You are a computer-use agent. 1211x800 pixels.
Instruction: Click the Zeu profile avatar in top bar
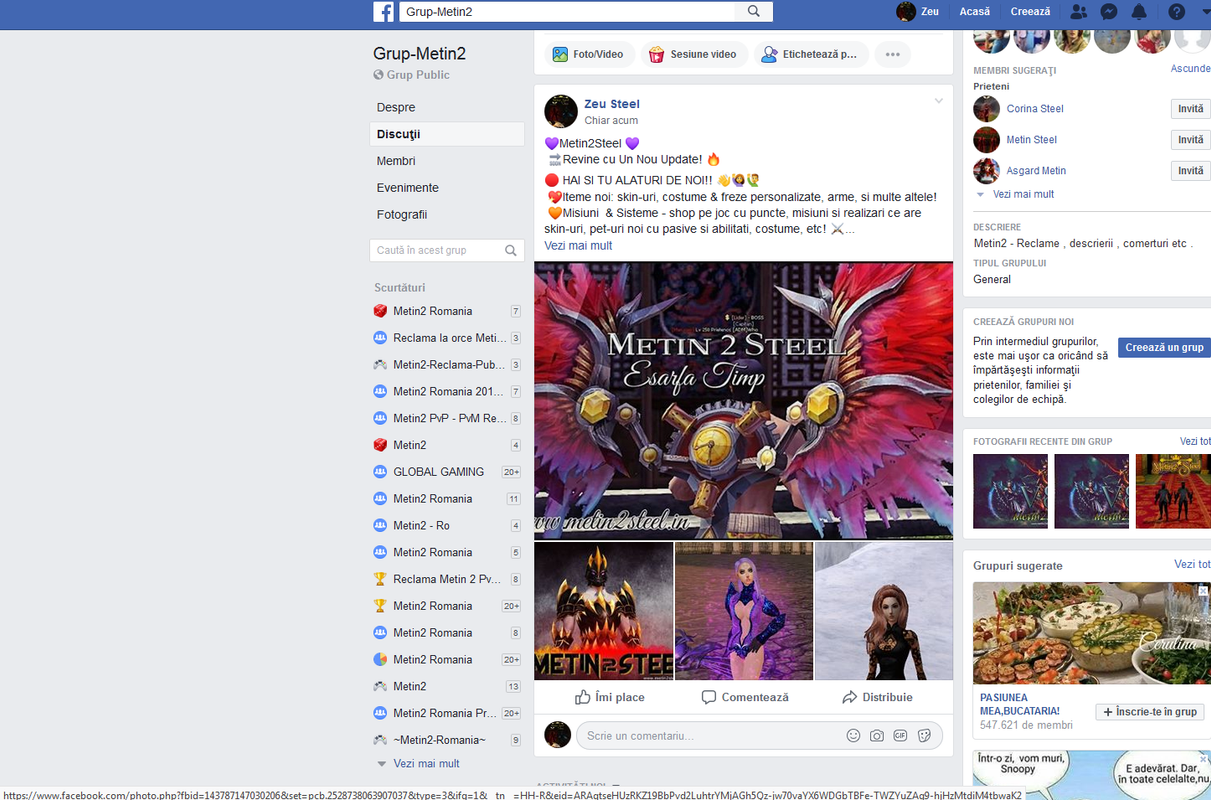(x=906, y=12)
